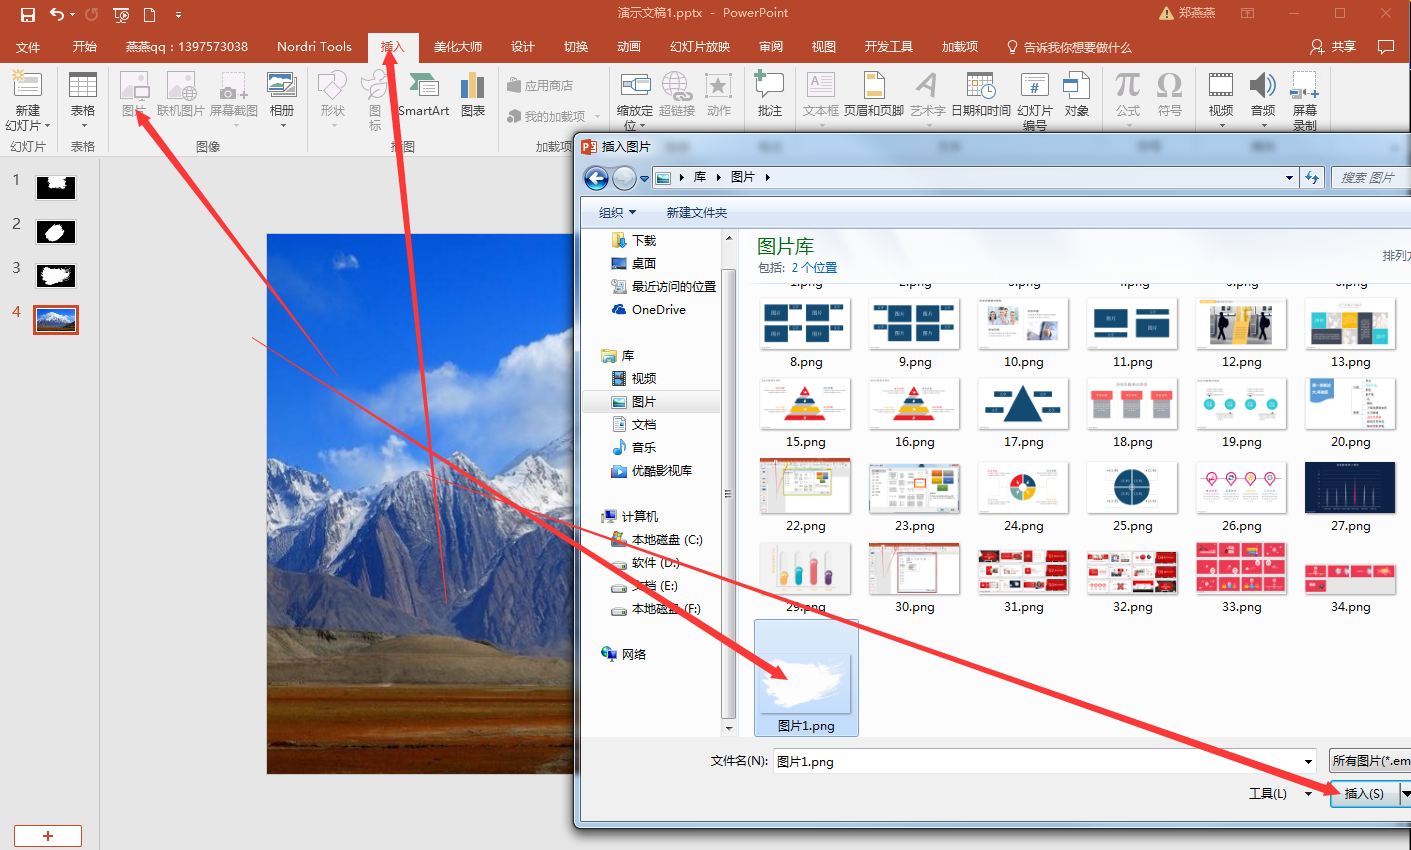Click the Chart (图表) icon
Image resolution: width=1411 pixels, height=850 pixels.
point(473,92)
